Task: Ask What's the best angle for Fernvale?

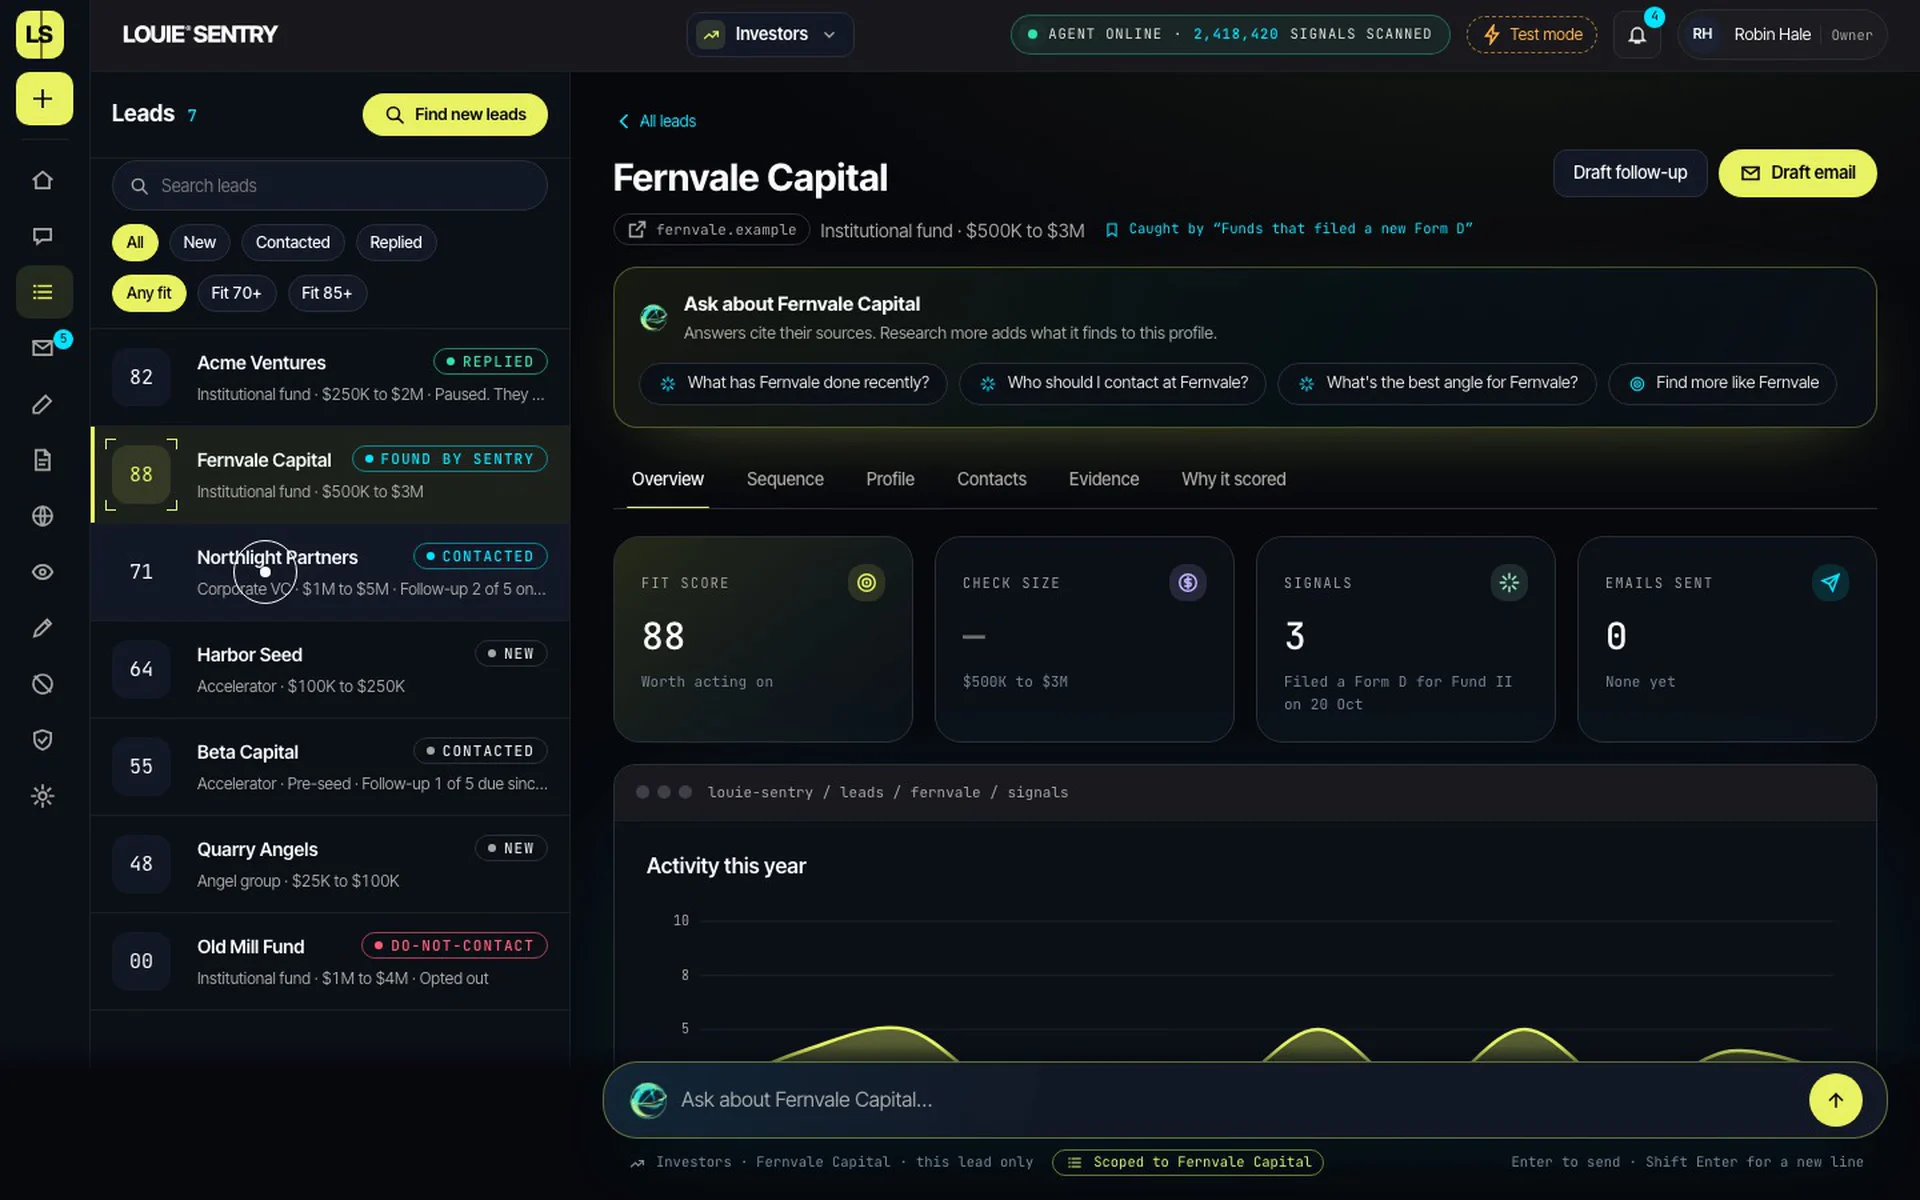Action: [1436, 383]
